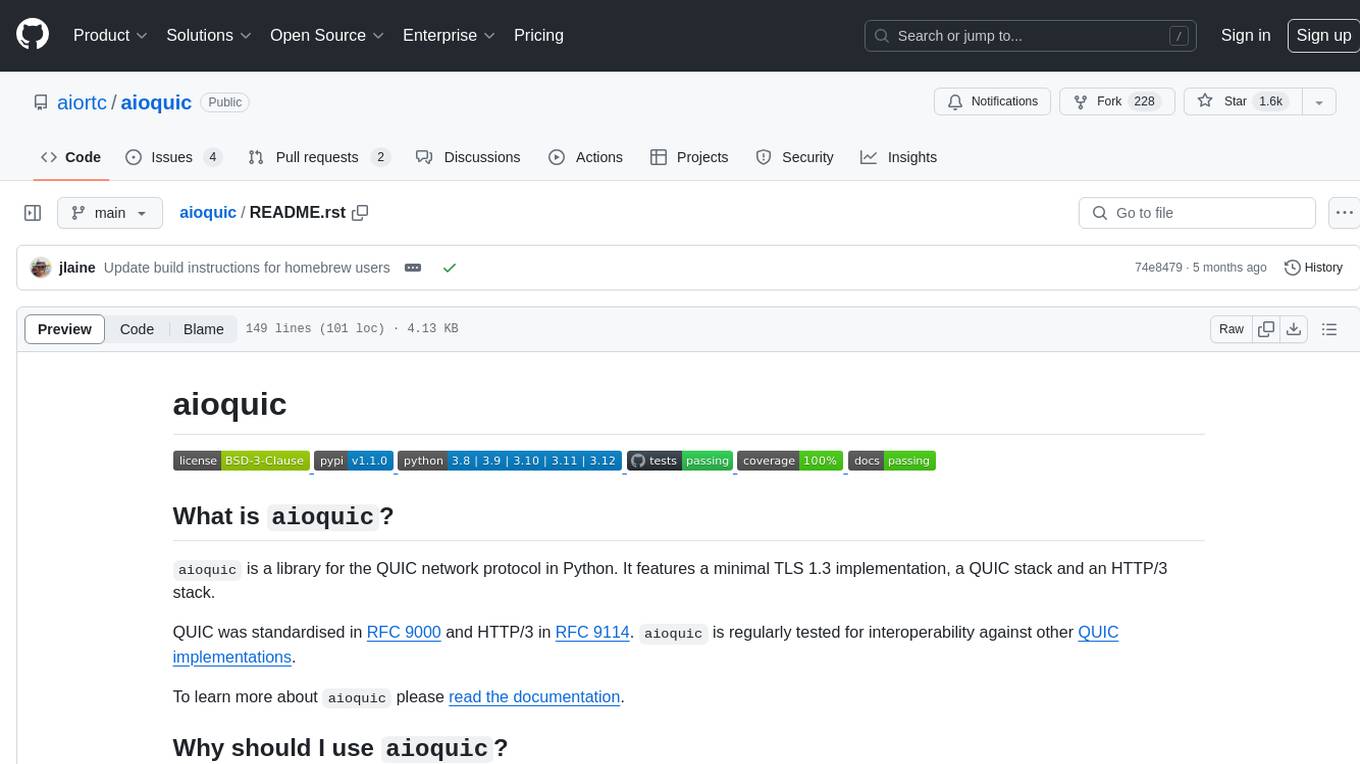1360x764 pixels.
Task: Open the Raw file view
Action: 1231,329
